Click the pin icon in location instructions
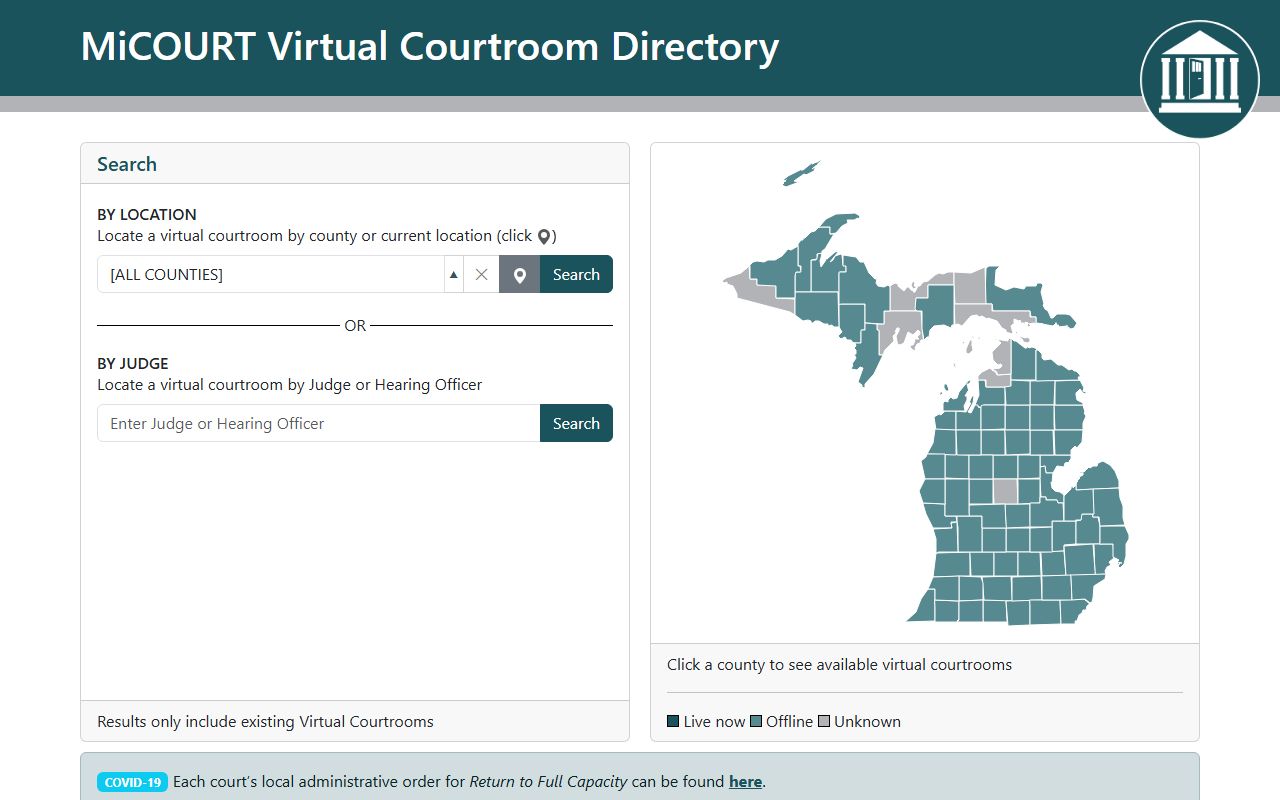Viewport: 1280px width, 800px height. pos(544,237)
